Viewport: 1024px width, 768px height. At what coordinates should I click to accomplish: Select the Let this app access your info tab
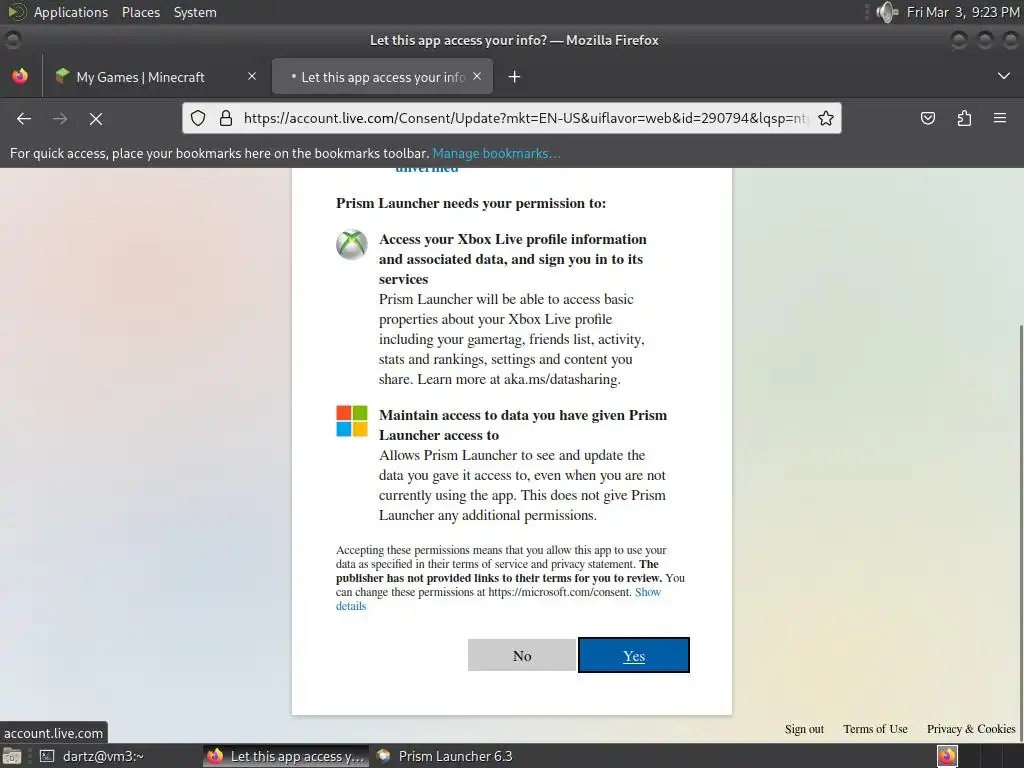[383, 77]
